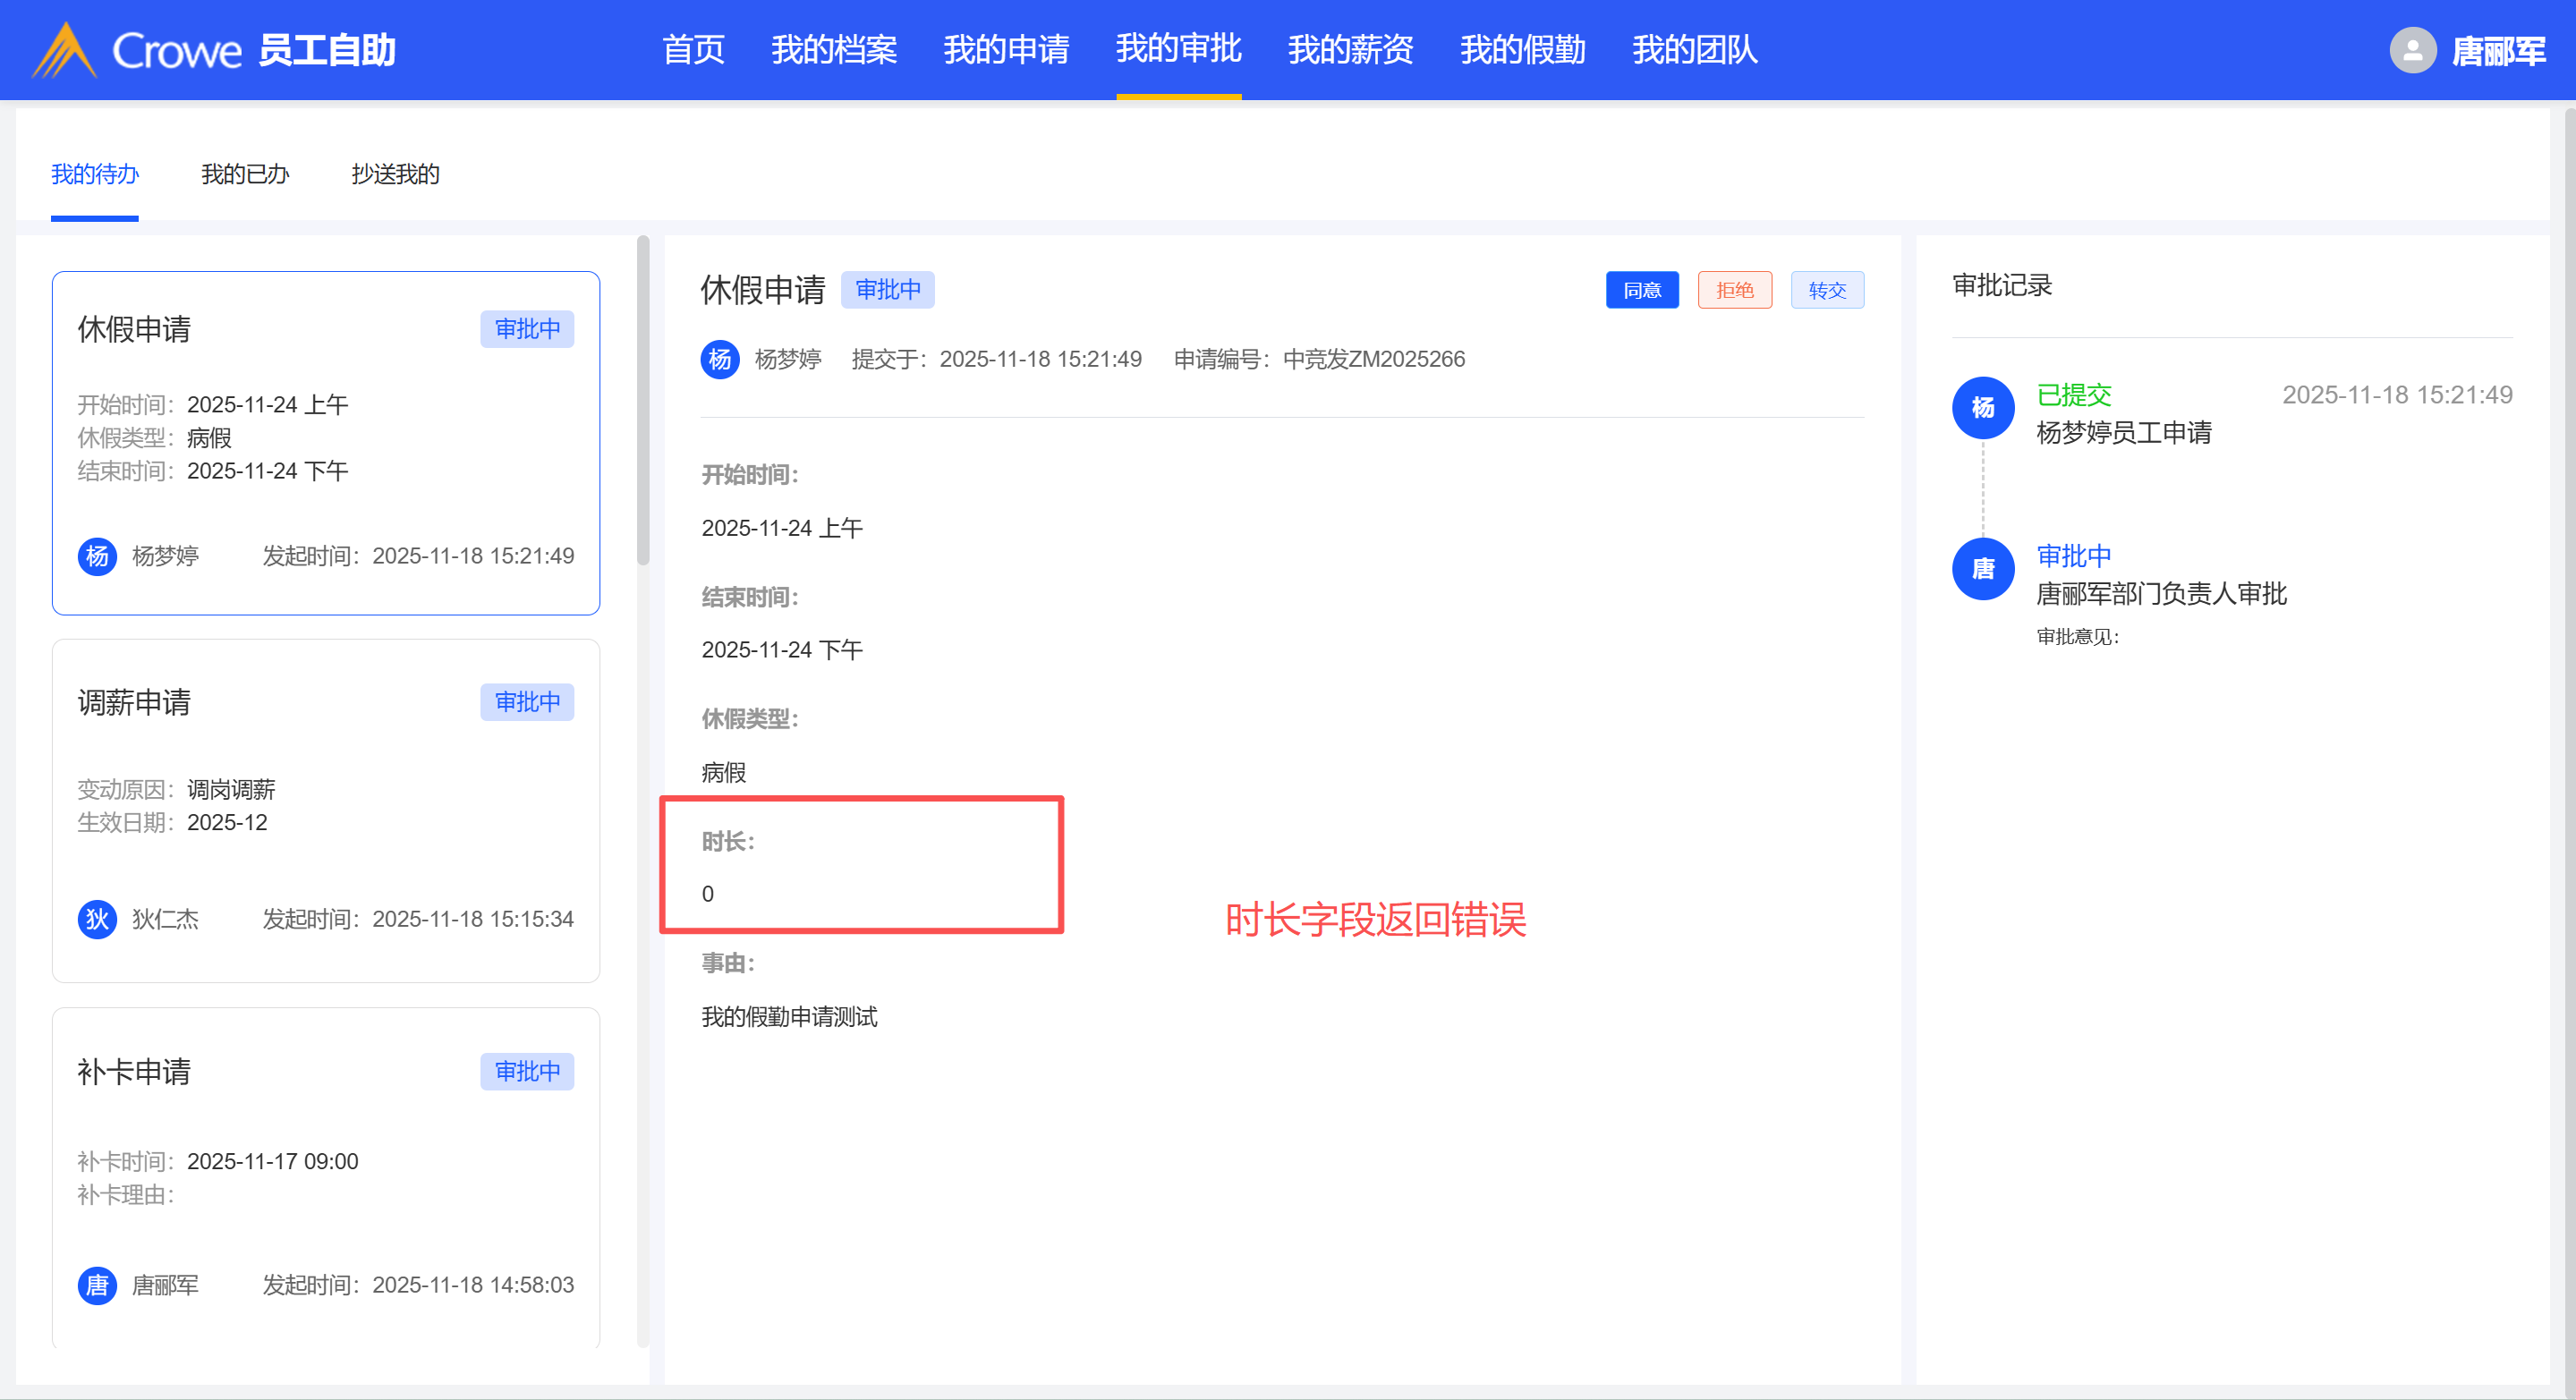Go to 我的假勤 in navigation bar
The height and width of the screenshot is (1400, 2576).
[1522, 50]
